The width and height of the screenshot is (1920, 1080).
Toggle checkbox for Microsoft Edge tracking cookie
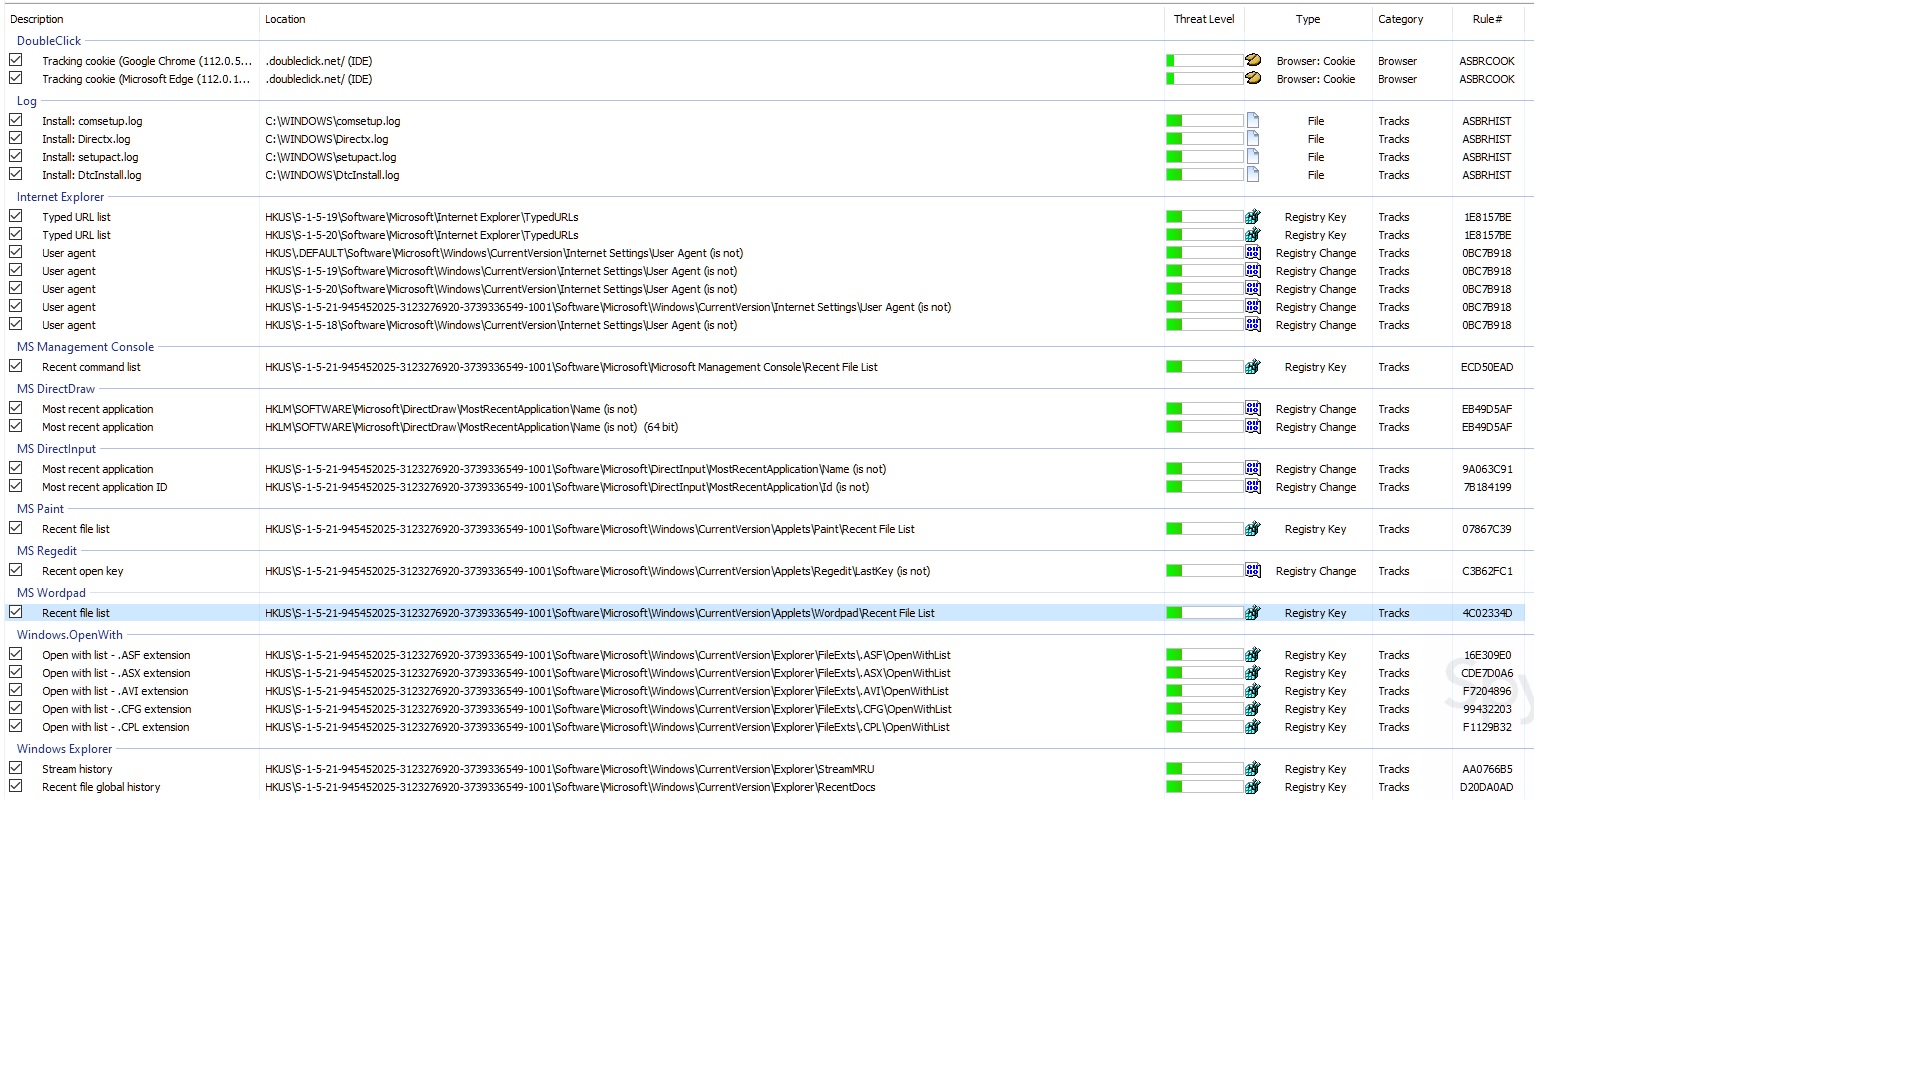pos(16,79)
